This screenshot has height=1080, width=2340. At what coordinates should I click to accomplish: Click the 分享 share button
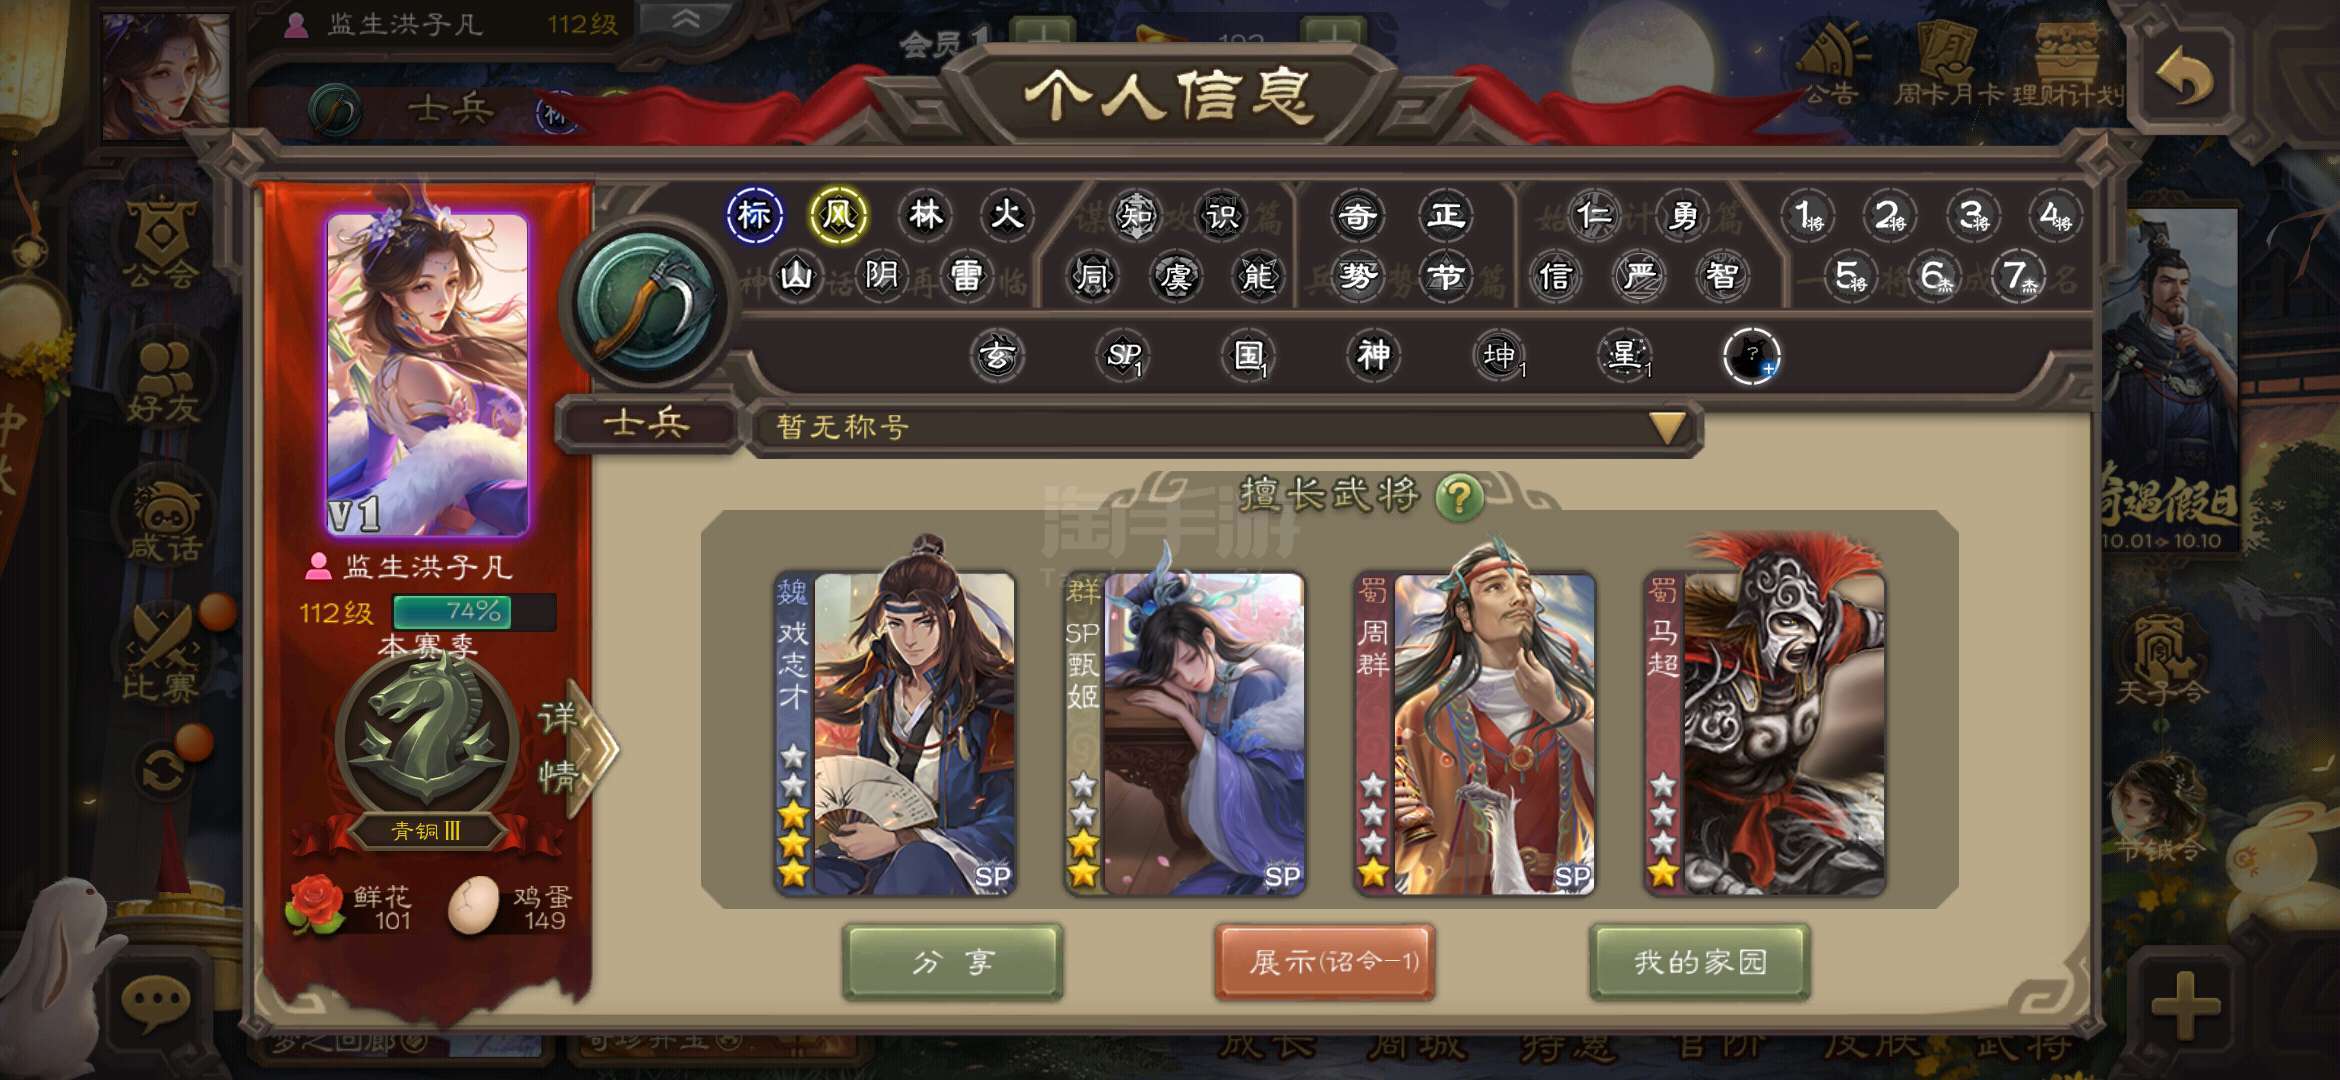point(952,962)
